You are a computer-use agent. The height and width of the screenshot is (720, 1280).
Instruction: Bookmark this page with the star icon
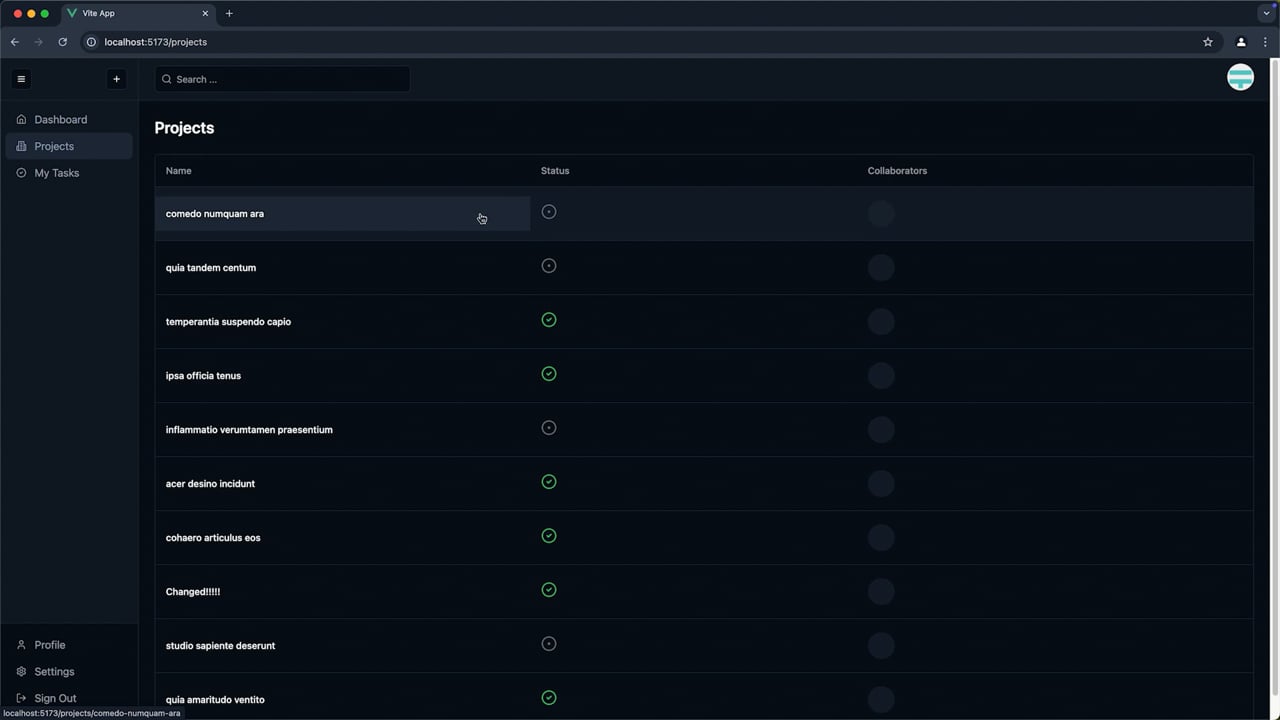pyautogui.click(x=1208, y=42)
